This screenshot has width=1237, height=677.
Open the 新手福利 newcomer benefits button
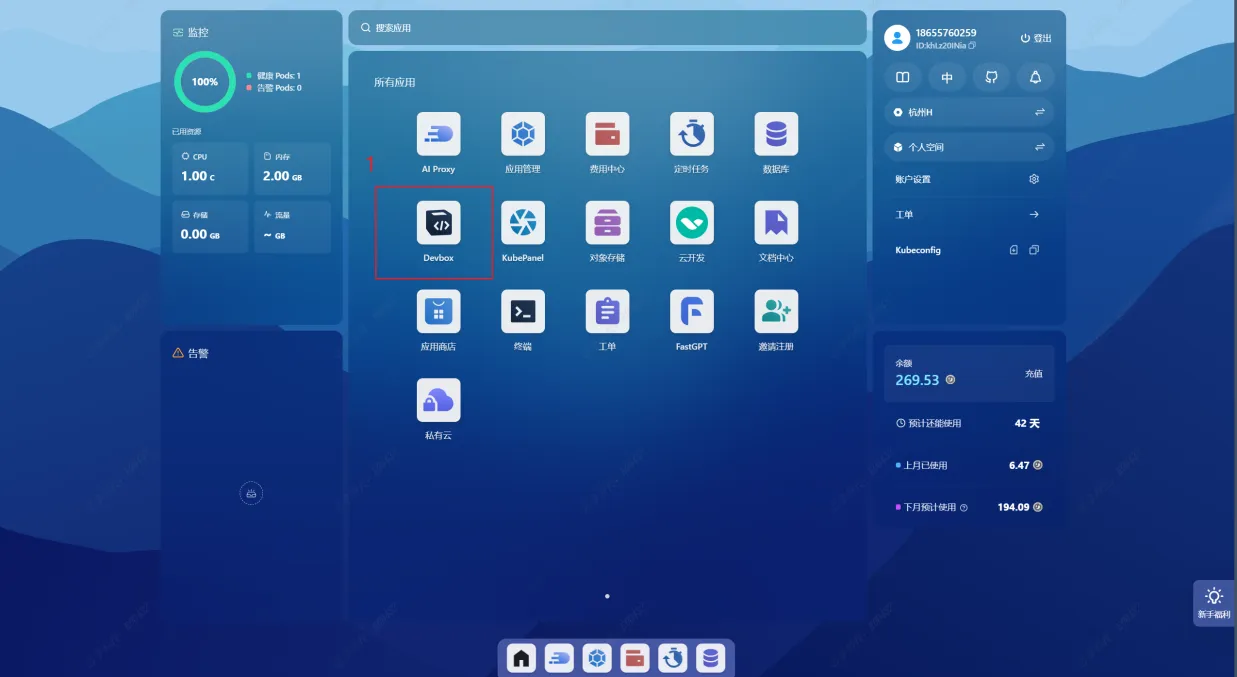click(x=1214, y=603)
